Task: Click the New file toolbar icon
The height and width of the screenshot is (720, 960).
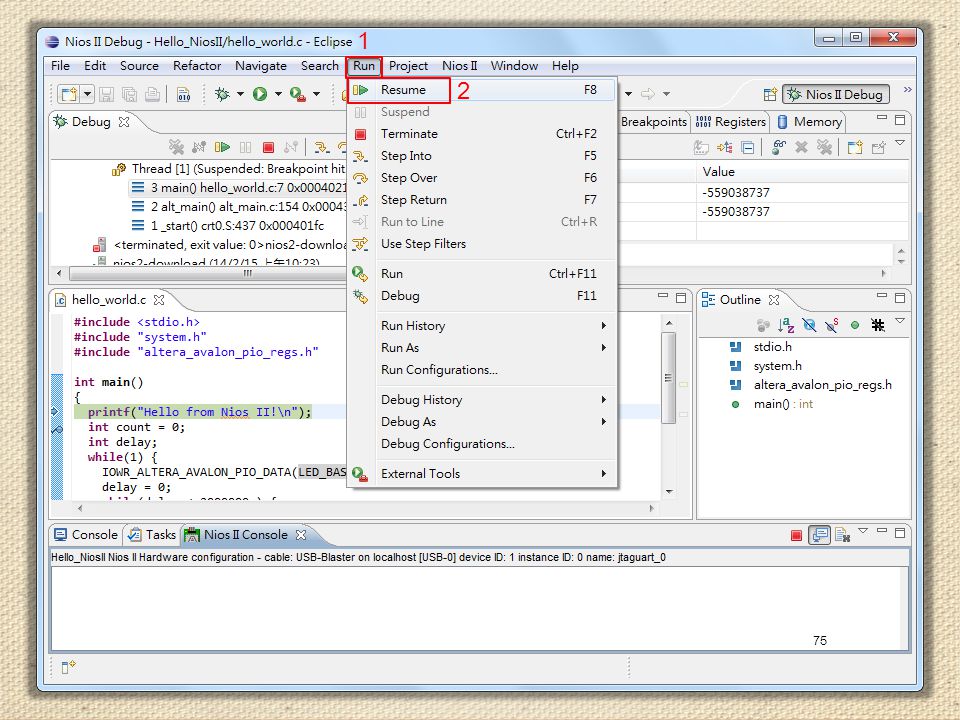Action: tap(69, 94)
